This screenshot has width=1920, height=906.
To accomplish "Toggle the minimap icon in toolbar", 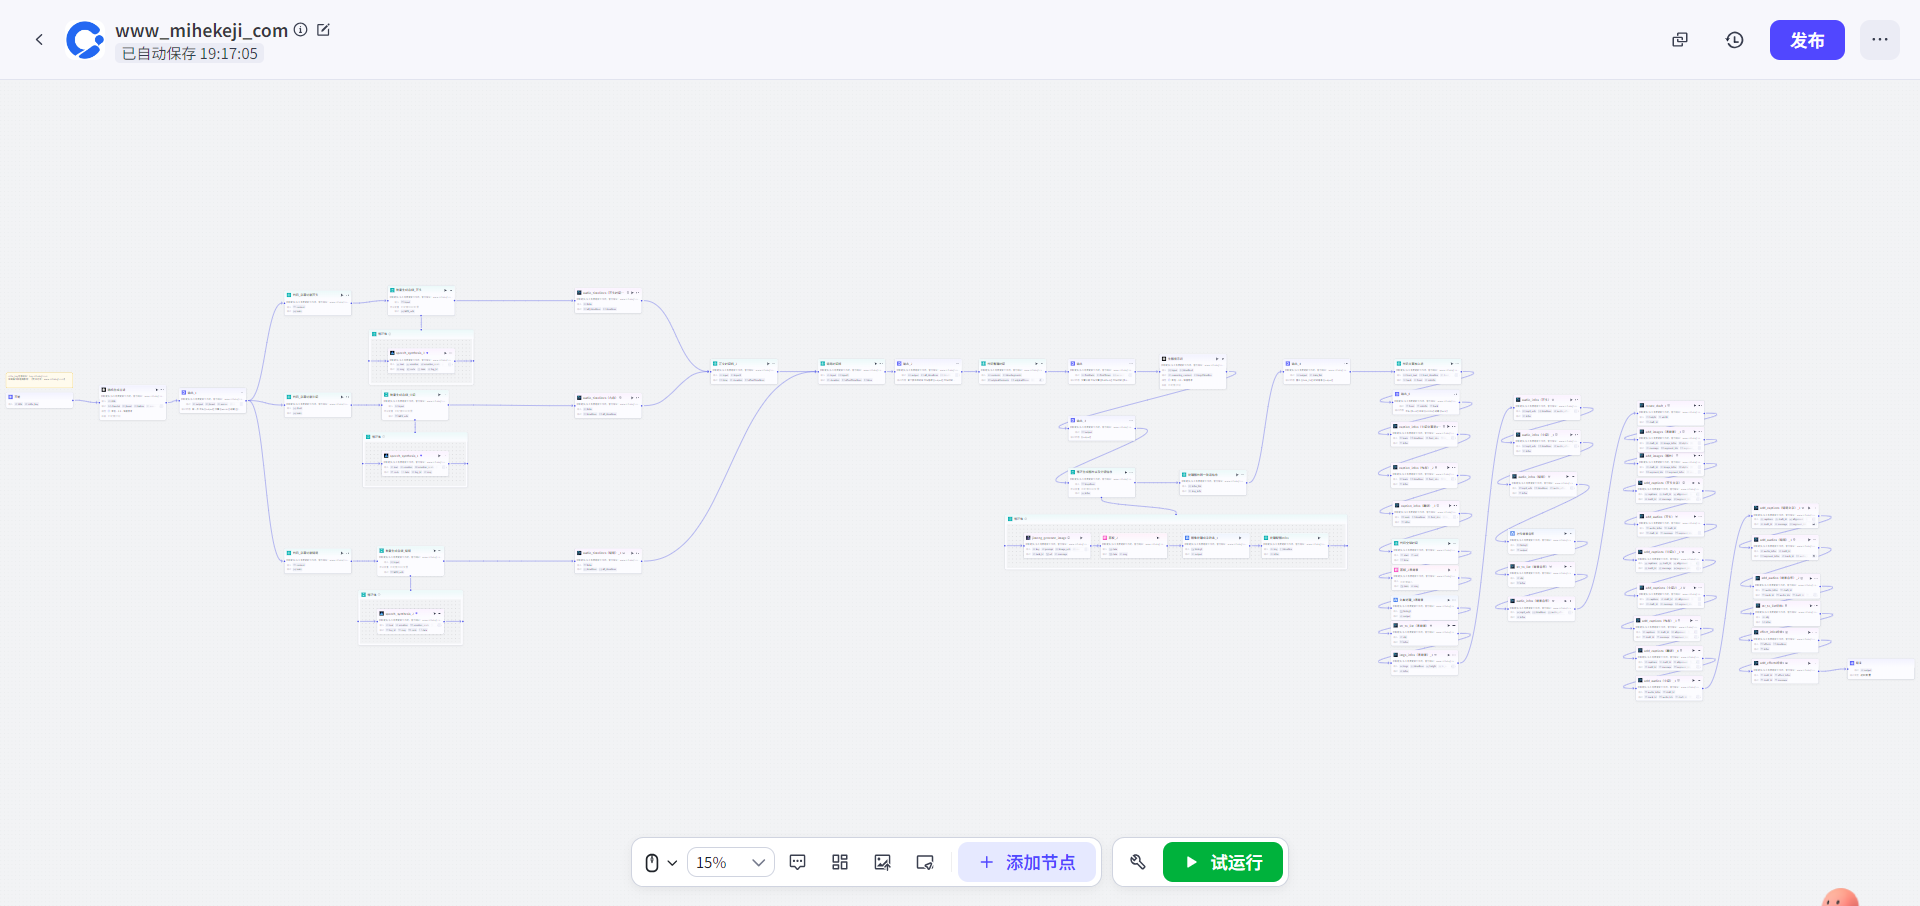I will 925,862.
